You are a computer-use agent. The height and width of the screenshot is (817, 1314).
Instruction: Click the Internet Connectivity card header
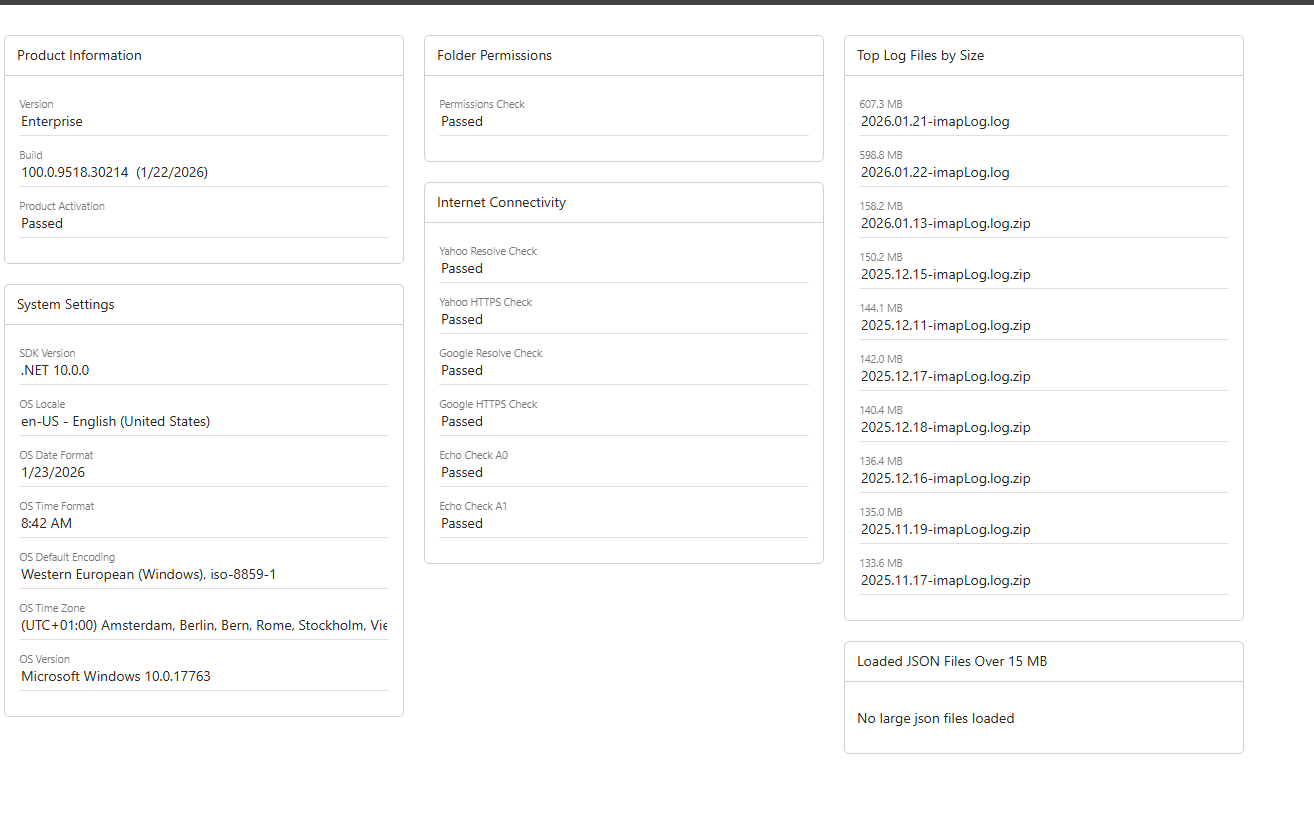click(501, 203)
